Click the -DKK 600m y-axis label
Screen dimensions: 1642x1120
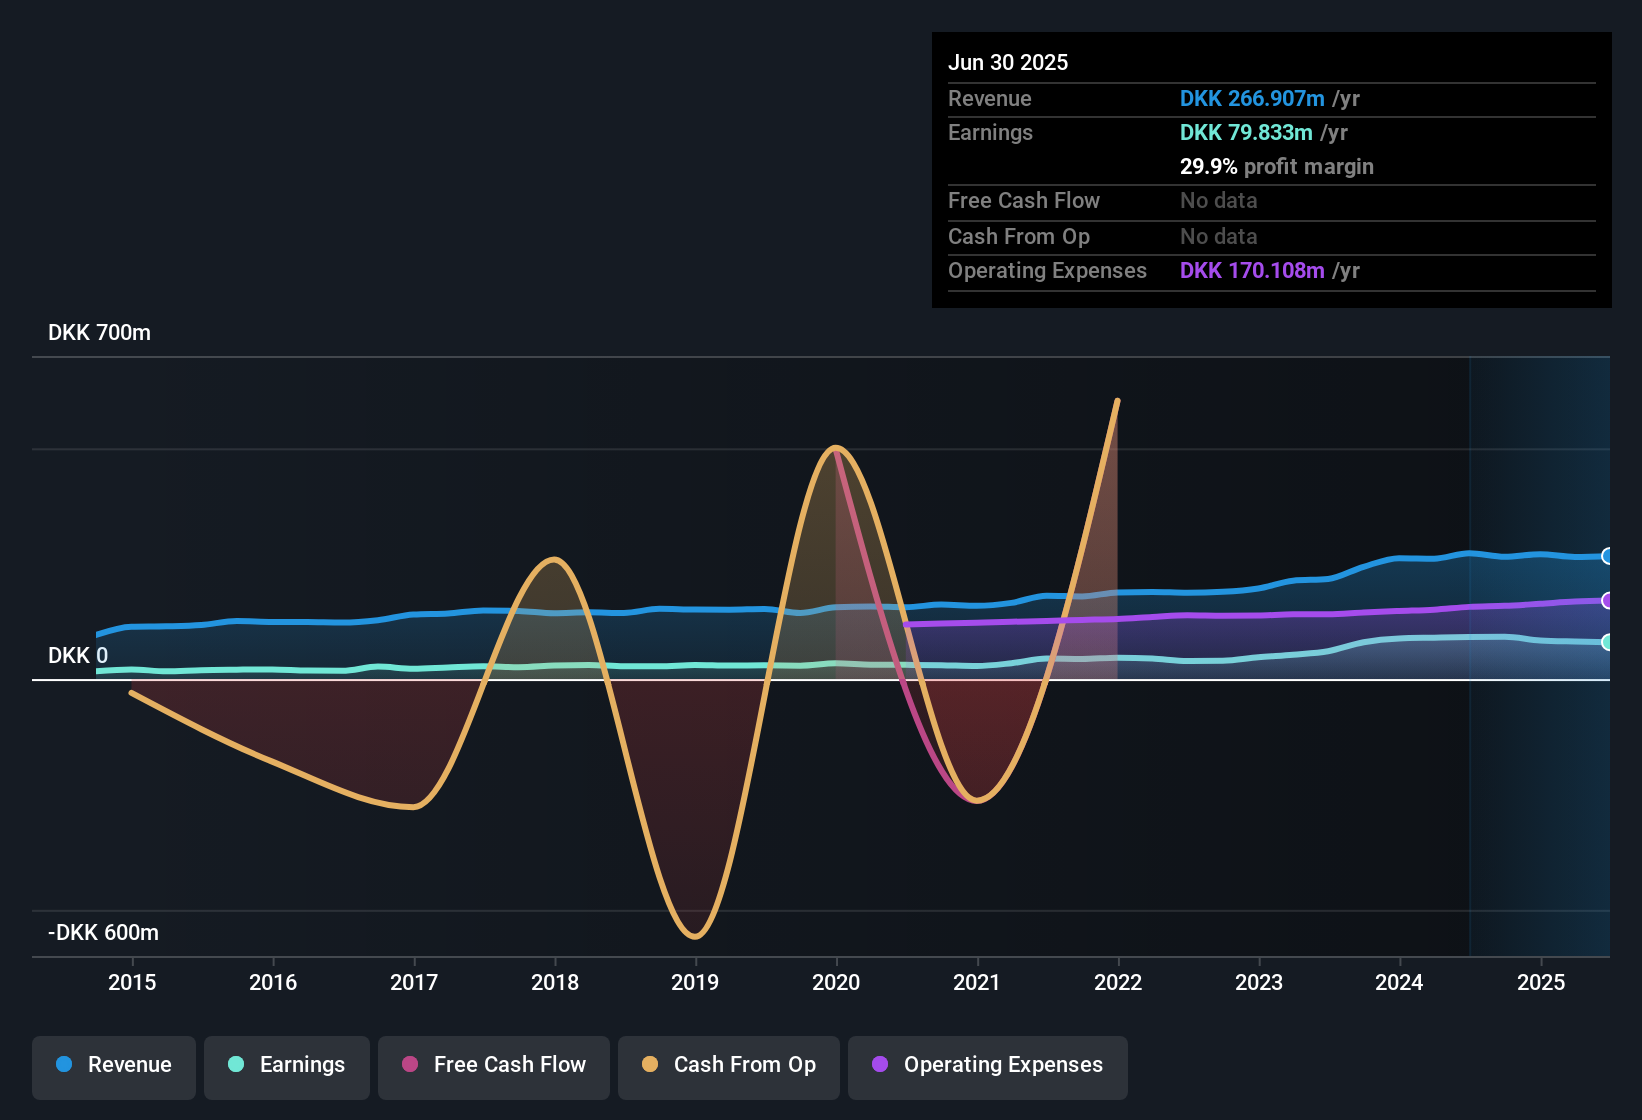pyautogui.click(x=103, y=933)
